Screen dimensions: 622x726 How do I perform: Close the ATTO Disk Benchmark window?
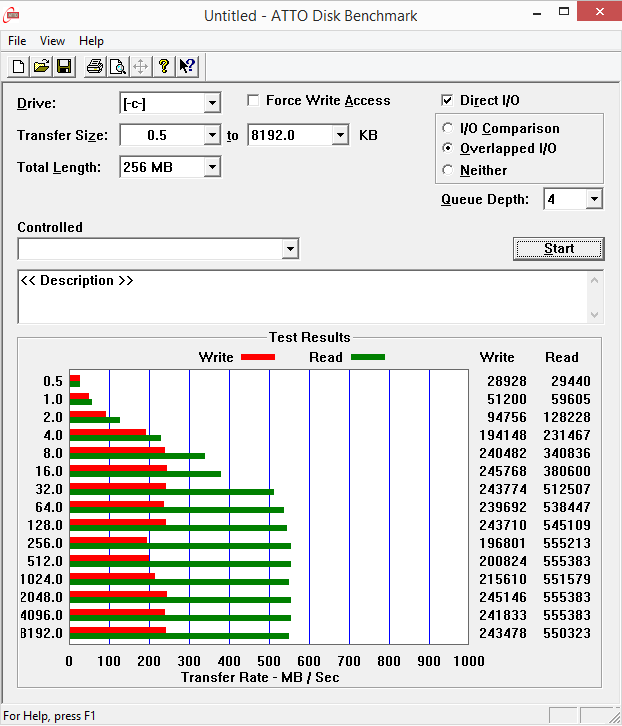click(599, 12)
